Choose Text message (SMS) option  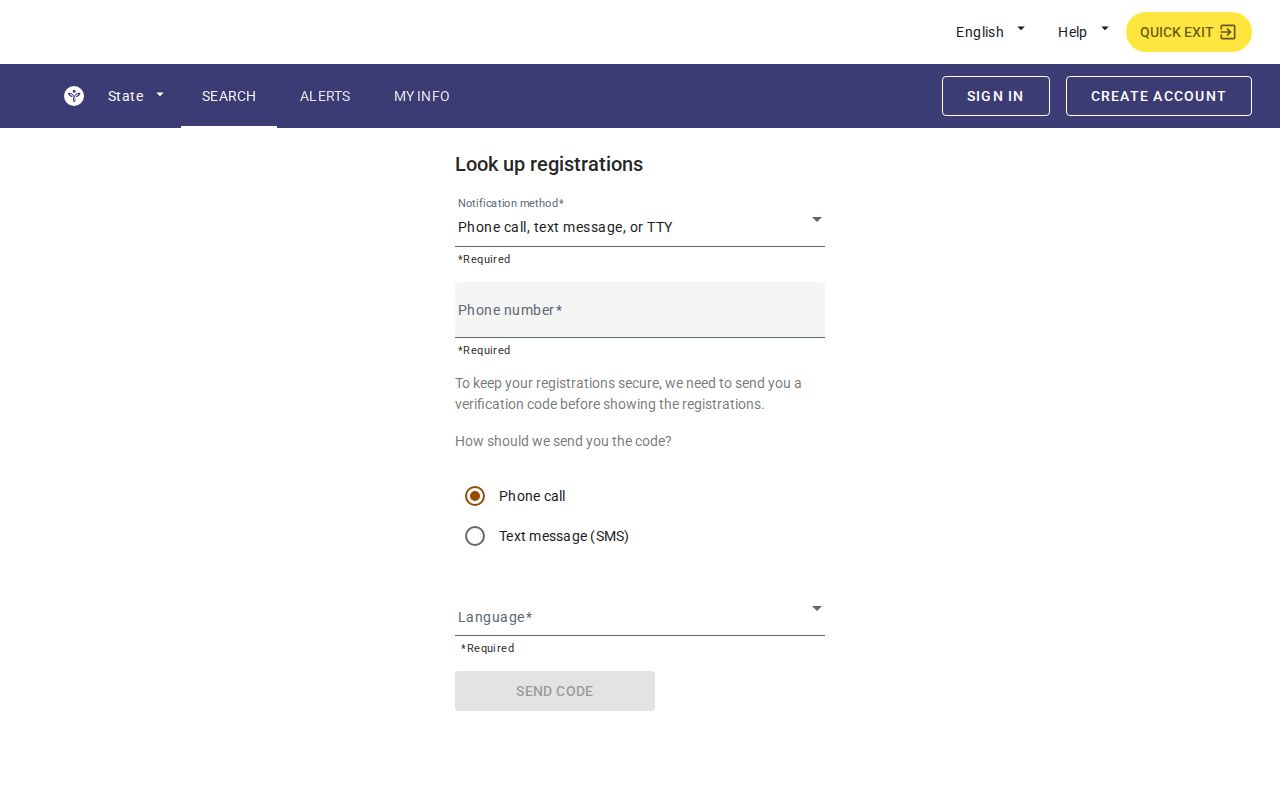(x=475, y=536)
